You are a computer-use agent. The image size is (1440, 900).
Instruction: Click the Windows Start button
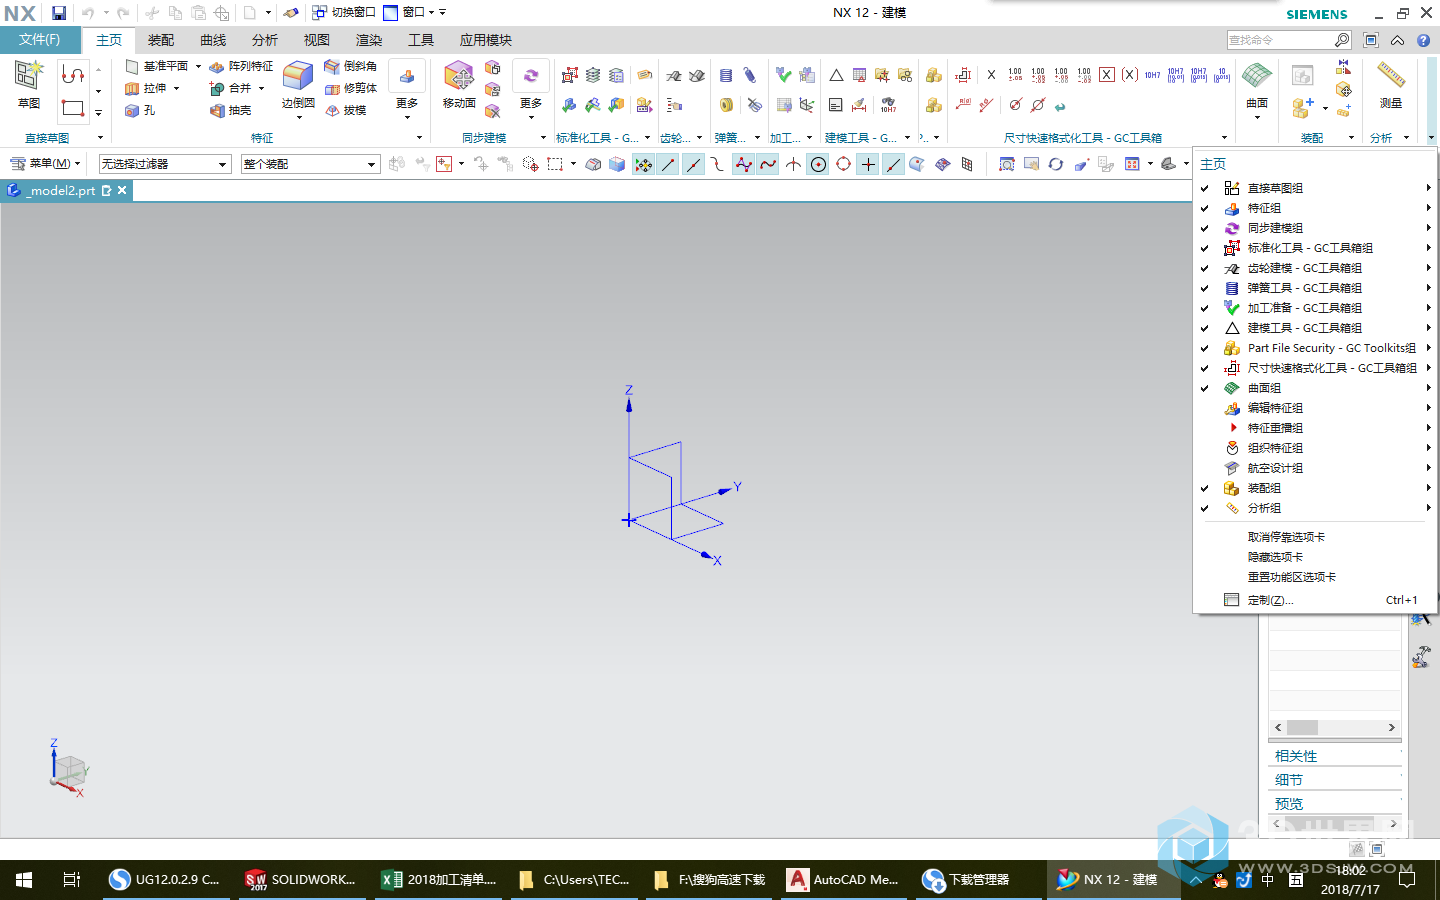point(24,880)
